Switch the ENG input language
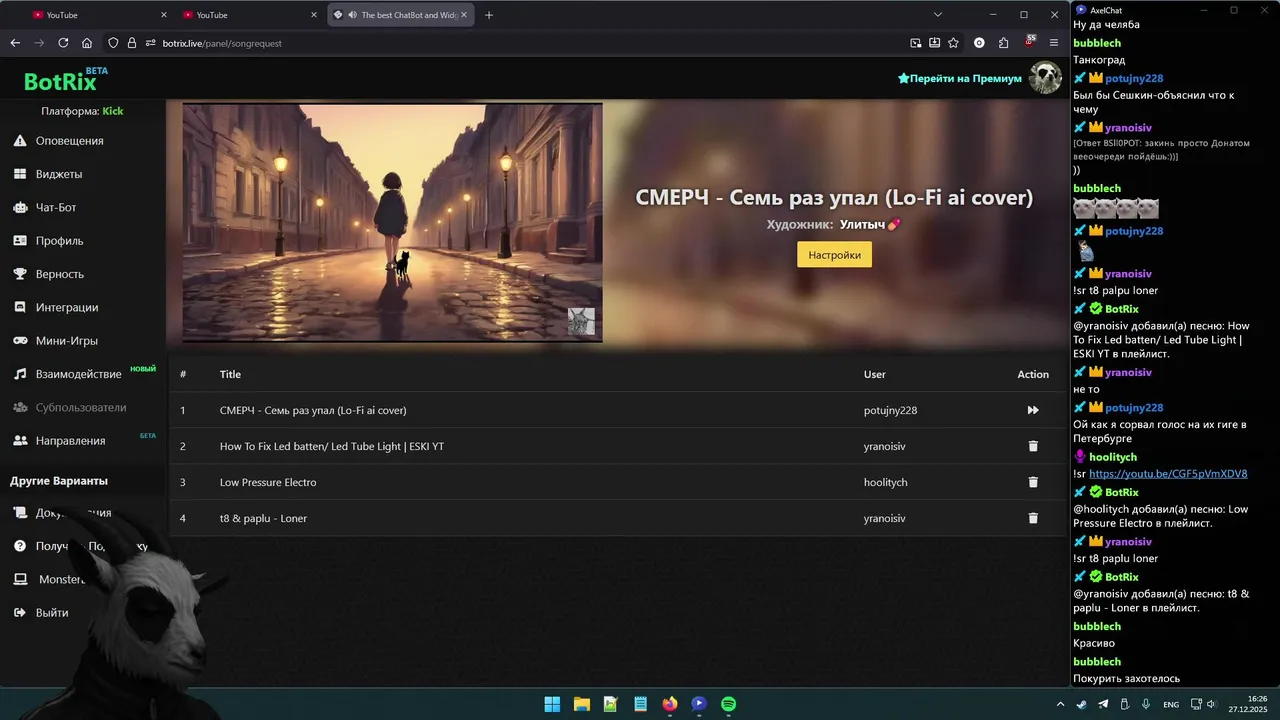1280x720 pixels. 1171,704
